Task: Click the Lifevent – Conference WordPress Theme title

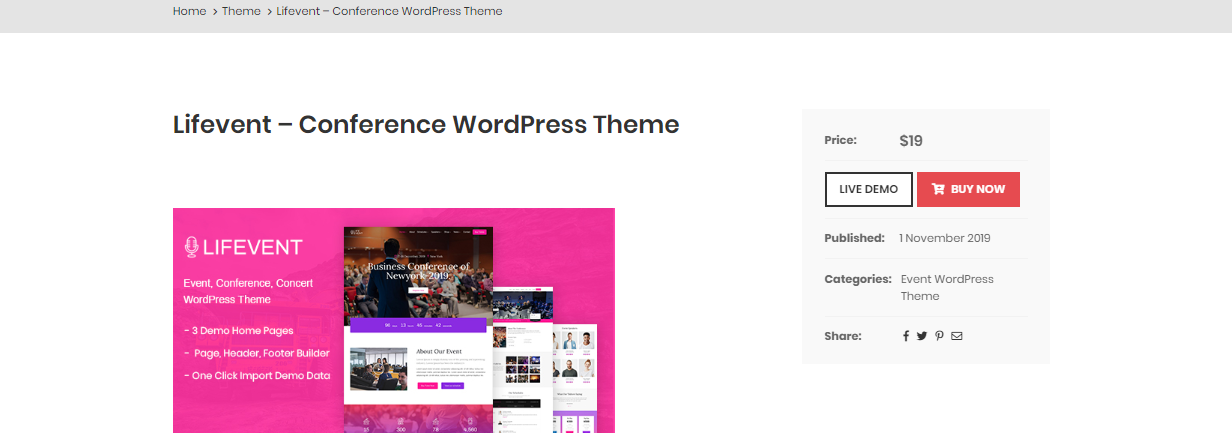Action: point(426,124)
